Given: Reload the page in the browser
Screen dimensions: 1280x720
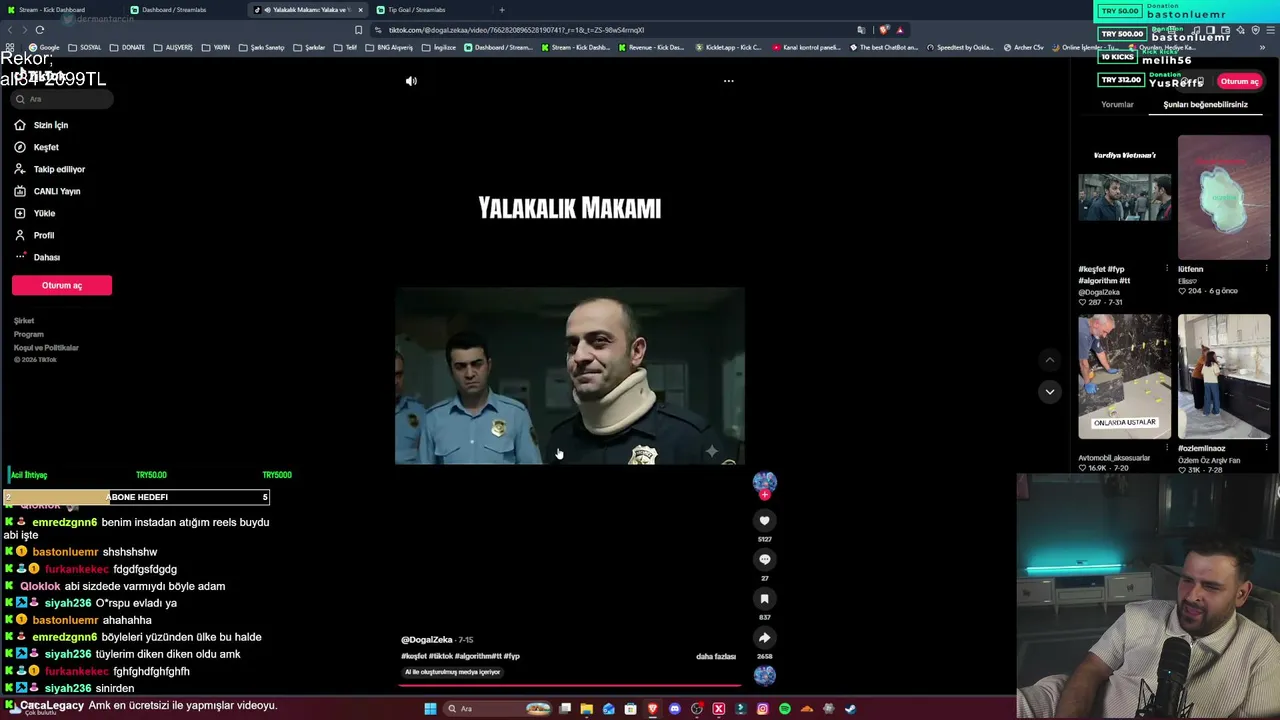Looking at the screenshot, I should coord(39,30).
